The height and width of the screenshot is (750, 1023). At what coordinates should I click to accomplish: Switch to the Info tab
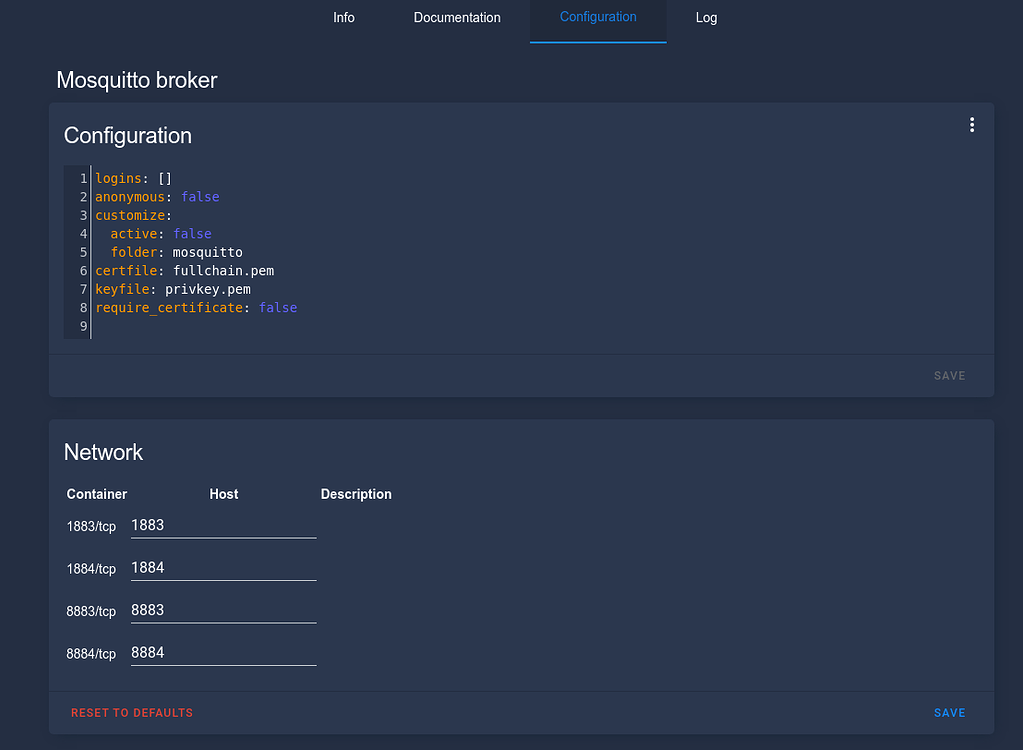click(x=344, y=18)
